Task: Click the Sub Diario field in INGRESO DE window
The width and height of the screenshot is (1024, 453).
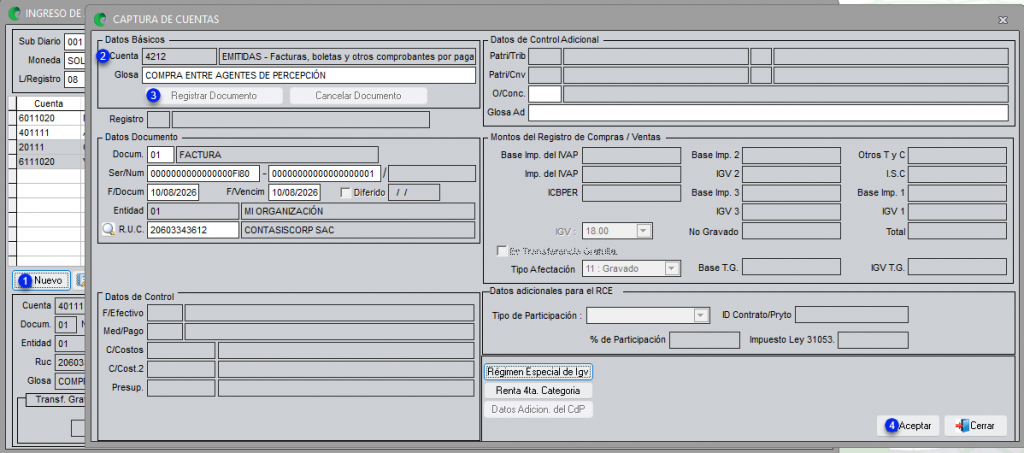Action: pos(76,42)
